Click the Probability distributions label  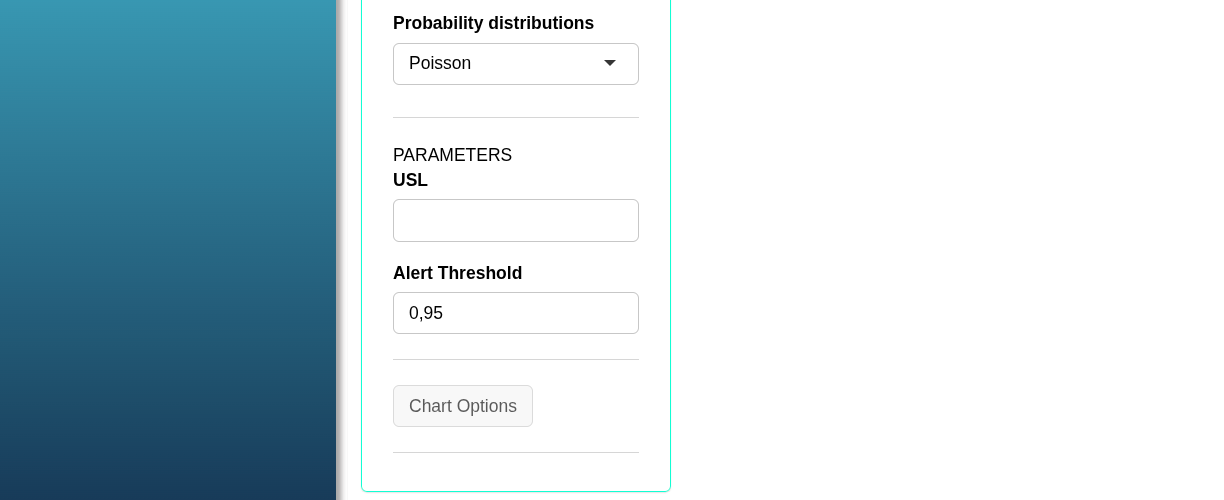pos(493,23)
